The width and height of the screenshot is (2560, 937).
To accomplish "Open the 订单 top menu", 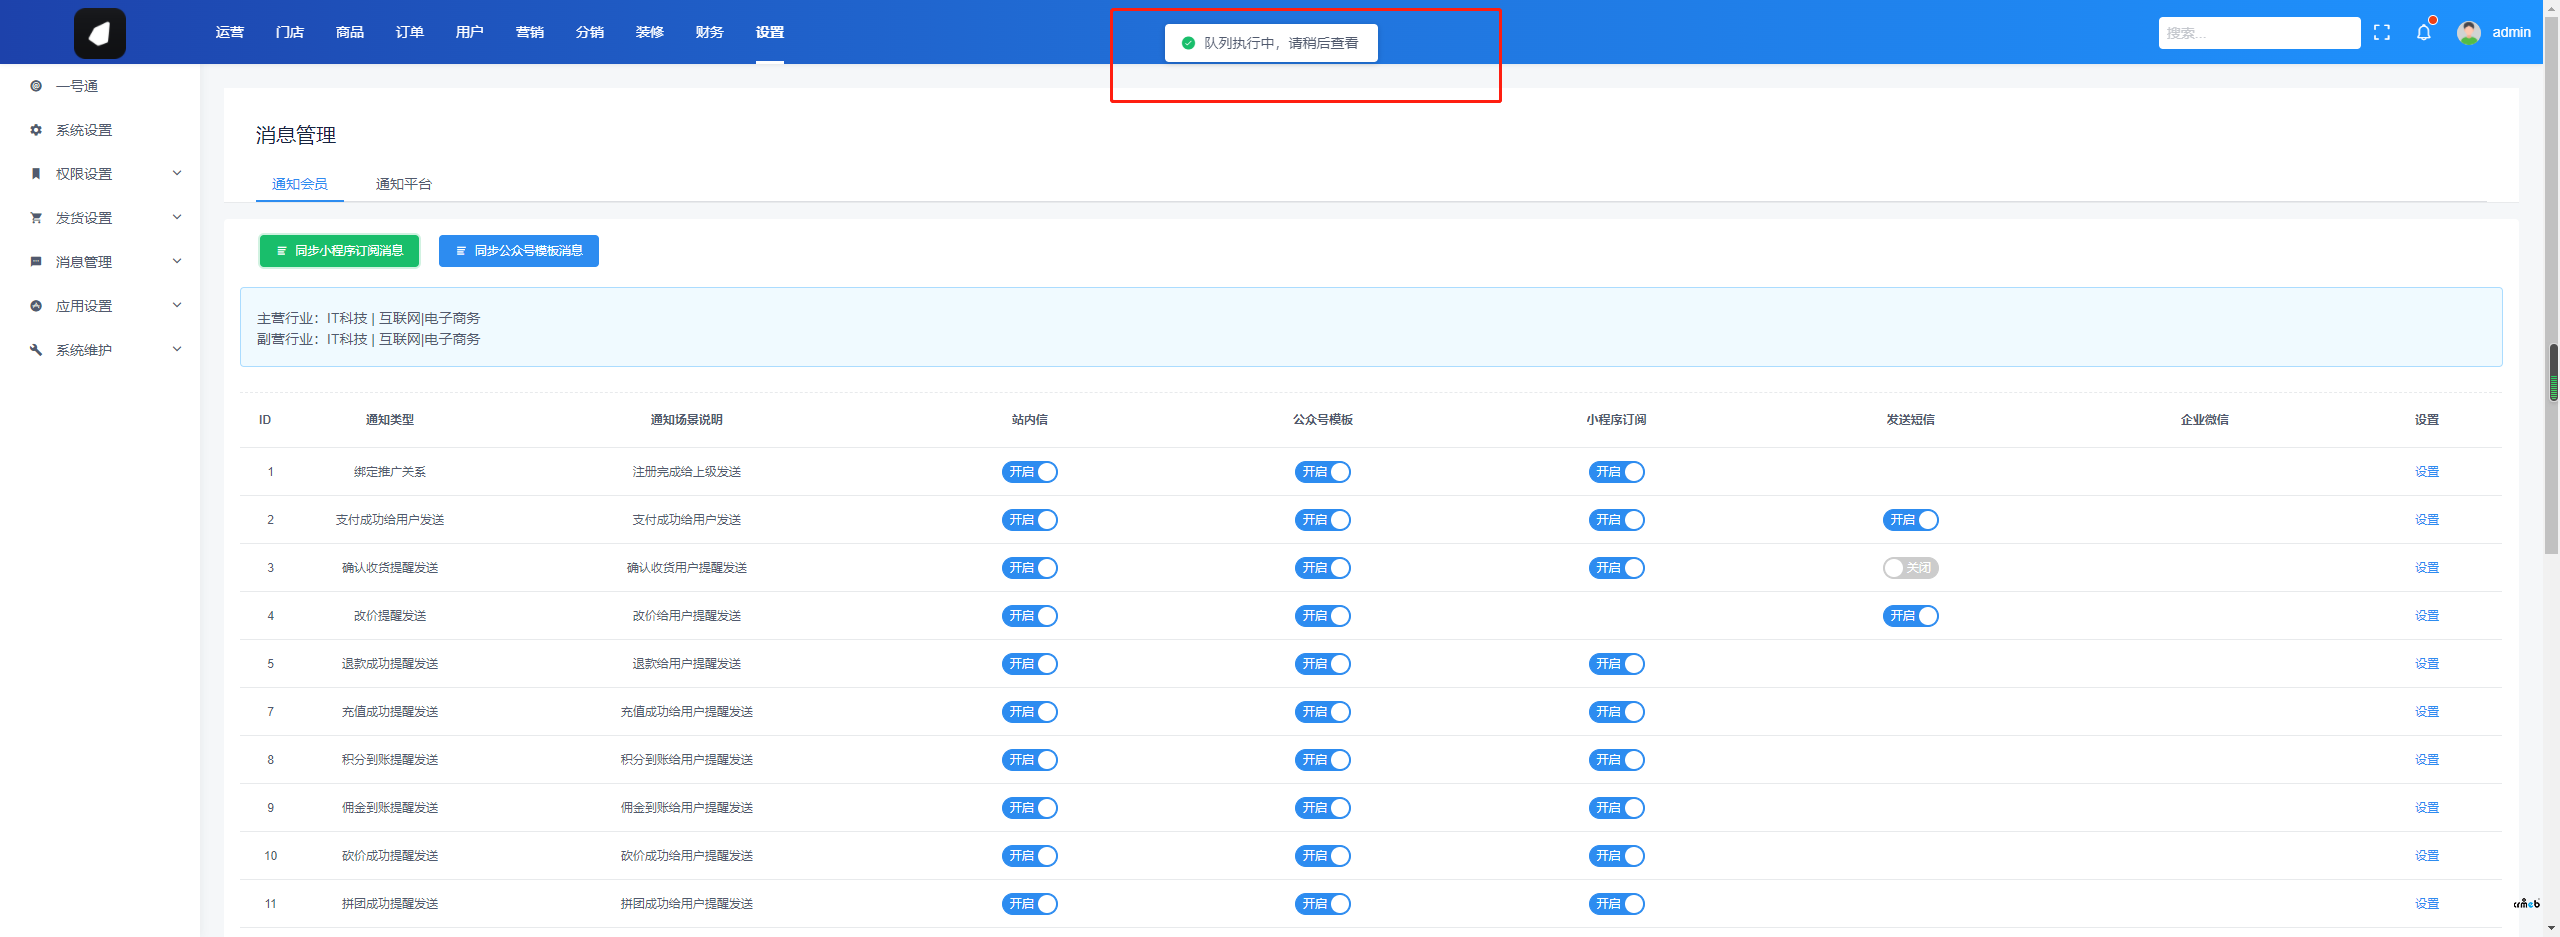I will 409,32.
